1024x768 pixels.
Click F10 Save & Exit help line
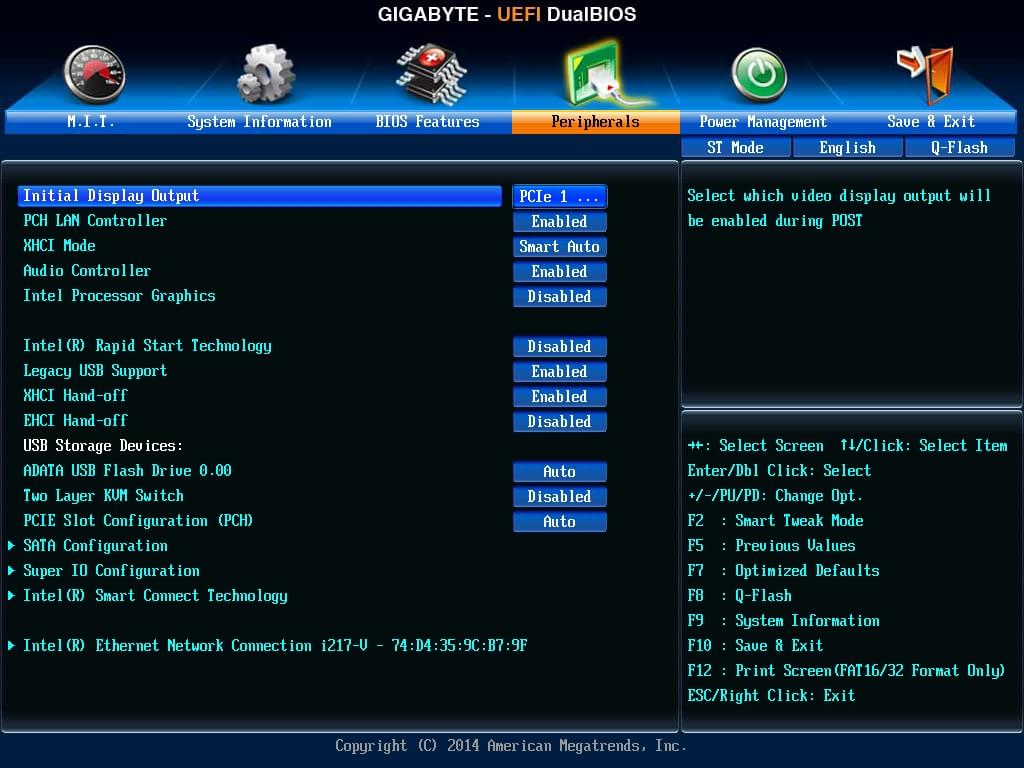[x=755, y=645]
